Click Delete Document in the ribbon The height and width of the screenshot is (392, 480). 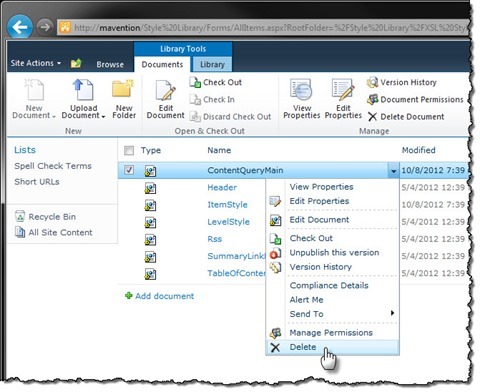(x=406, y=117)
